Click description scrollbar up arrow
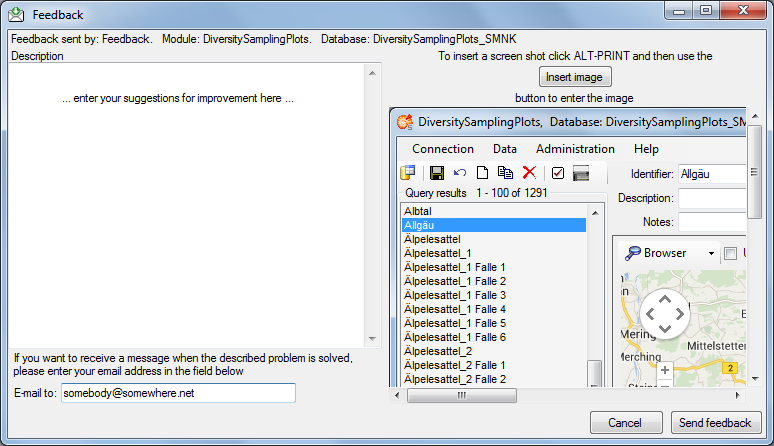The height and width of the screenshot is (446, 774). click(373, 73)
